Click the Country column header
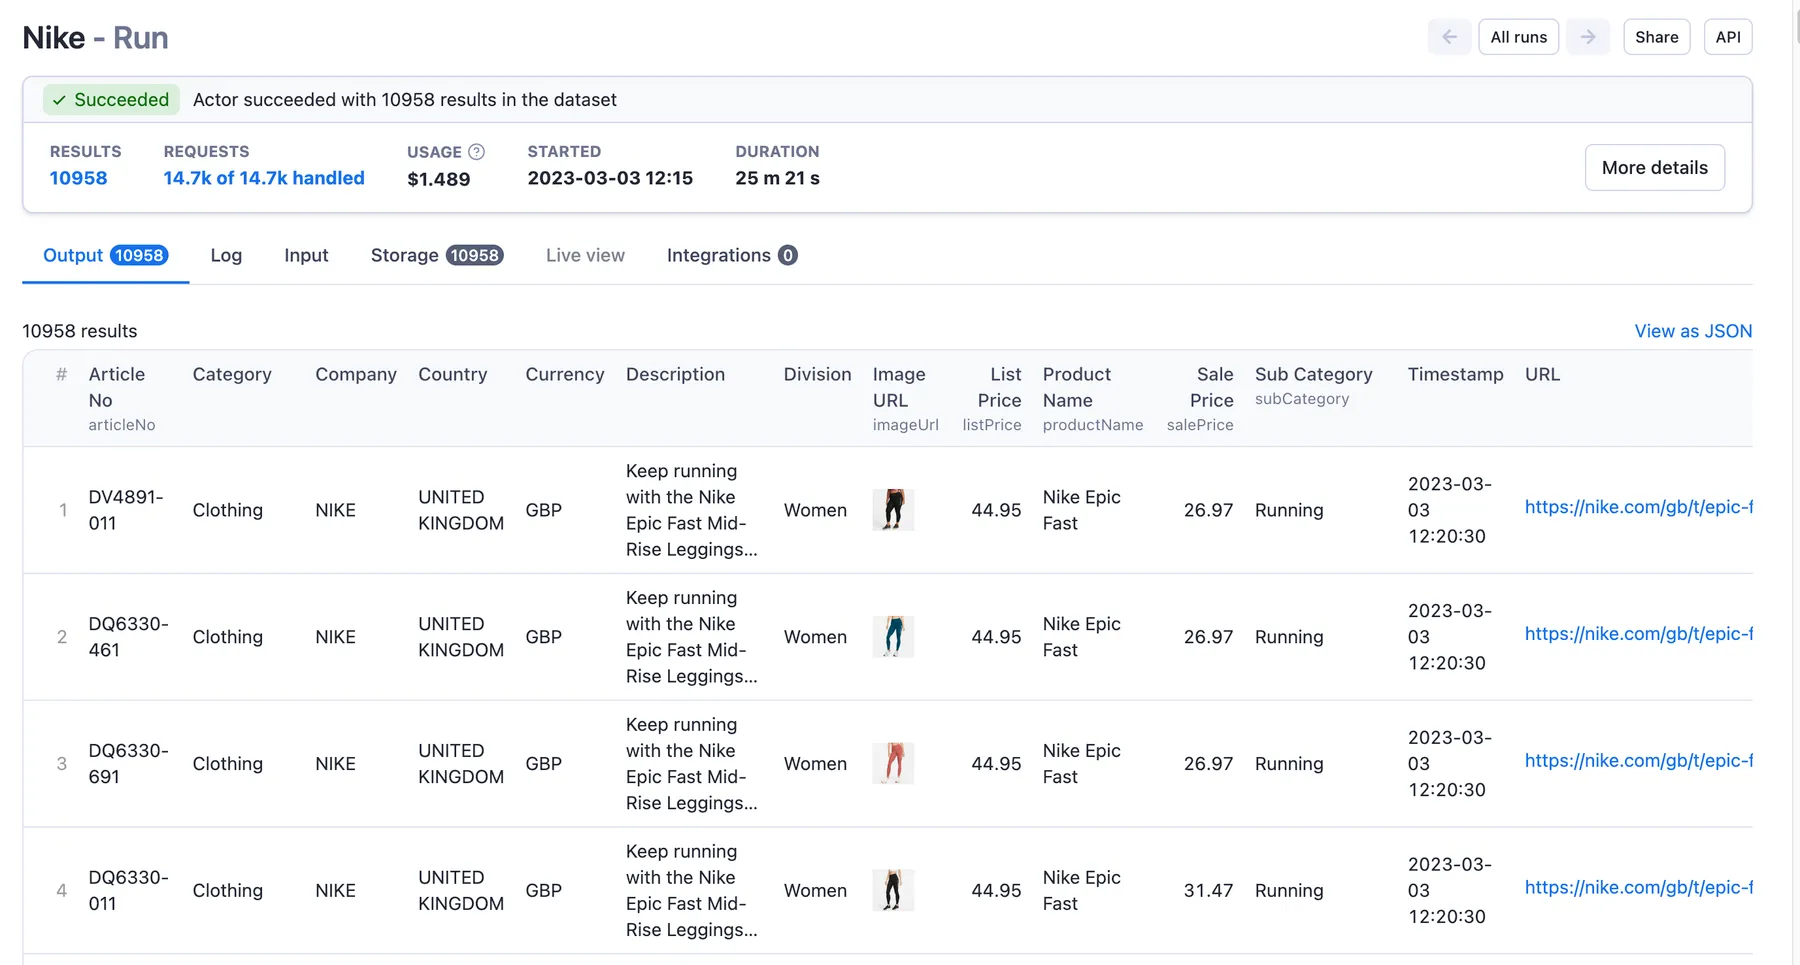The width and height of the screenshot is (1800, 965). pyautogui.click(x=453, y=375)
